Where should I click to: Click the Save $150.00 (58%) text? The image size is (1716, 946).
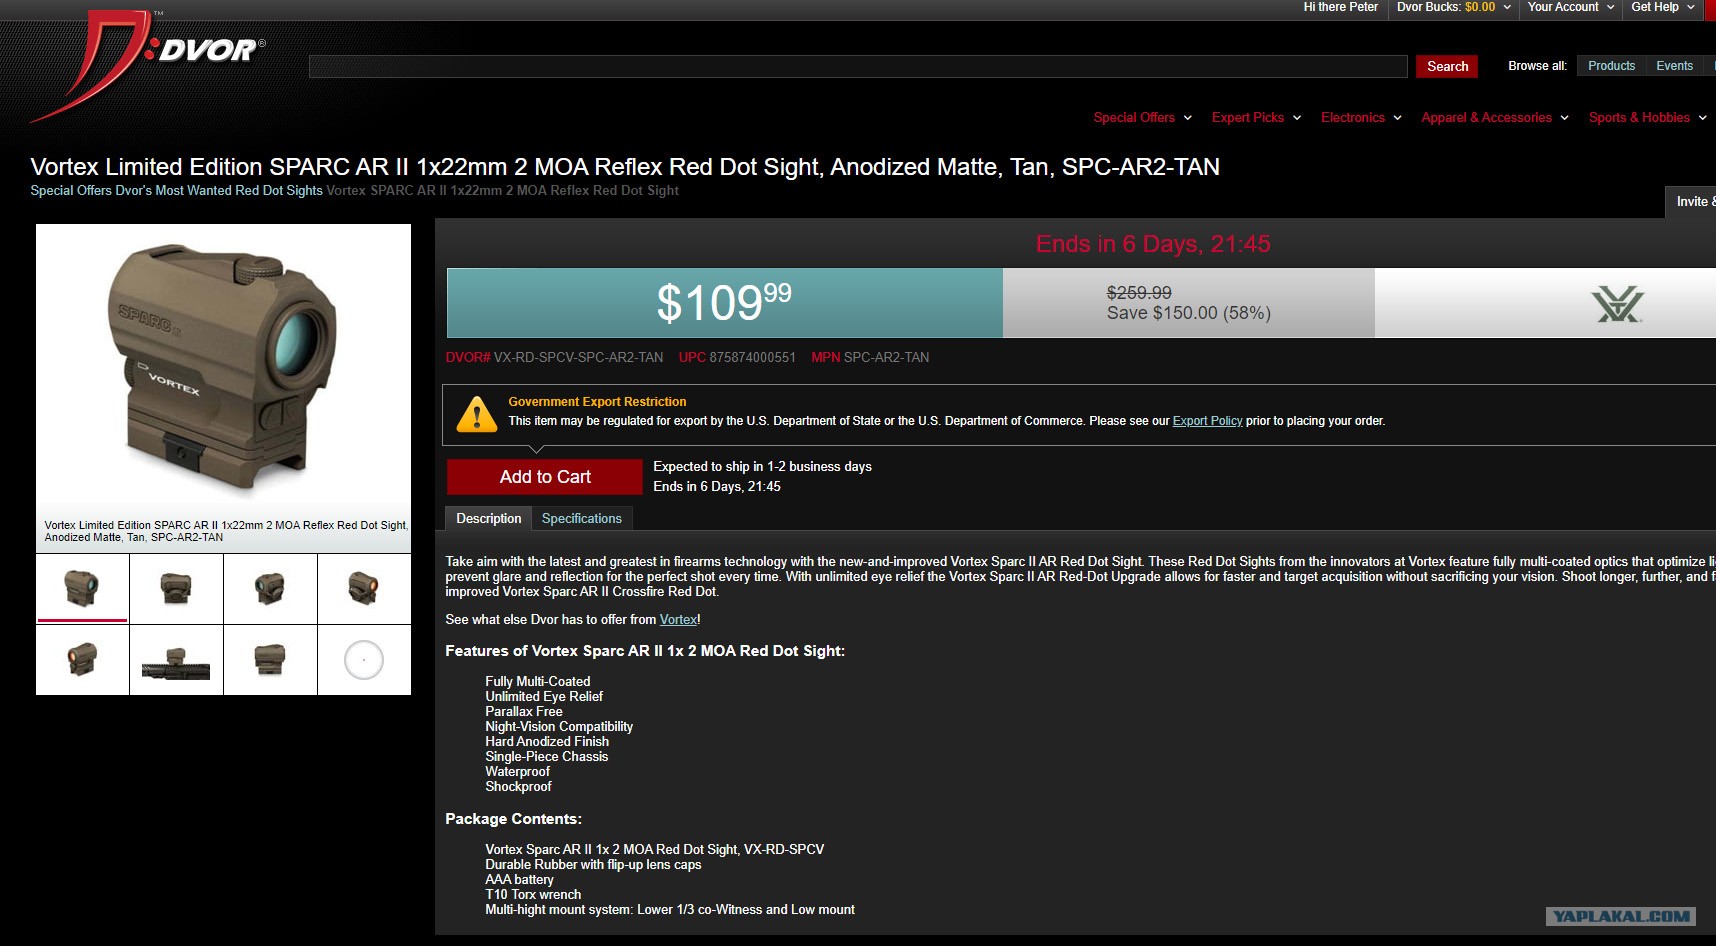(x=1188, y=313)
